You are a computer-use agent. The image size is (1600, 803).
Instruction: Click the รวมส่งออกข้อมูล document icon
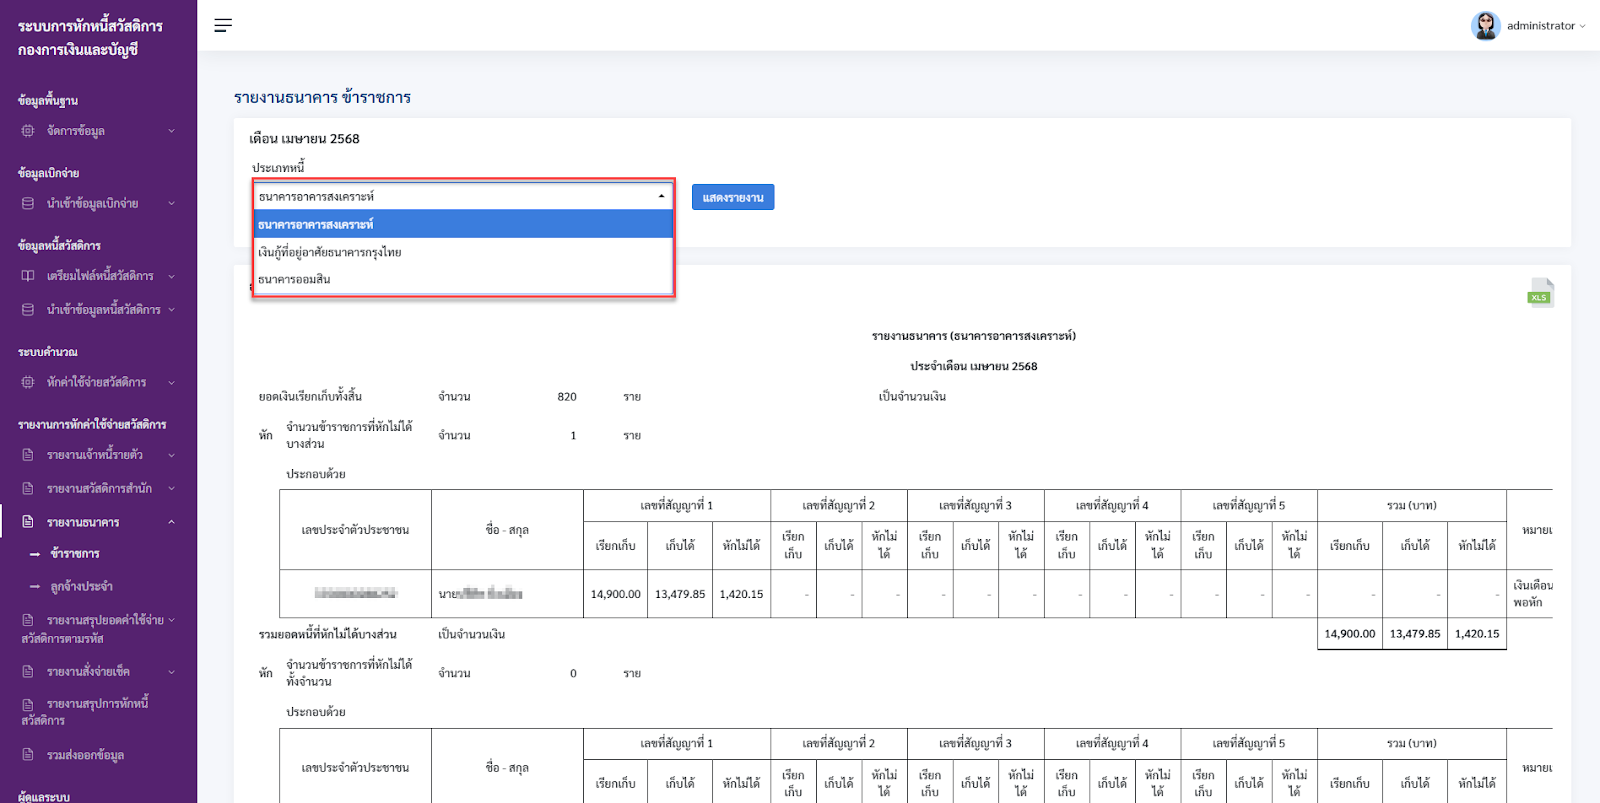pos(28,755)
